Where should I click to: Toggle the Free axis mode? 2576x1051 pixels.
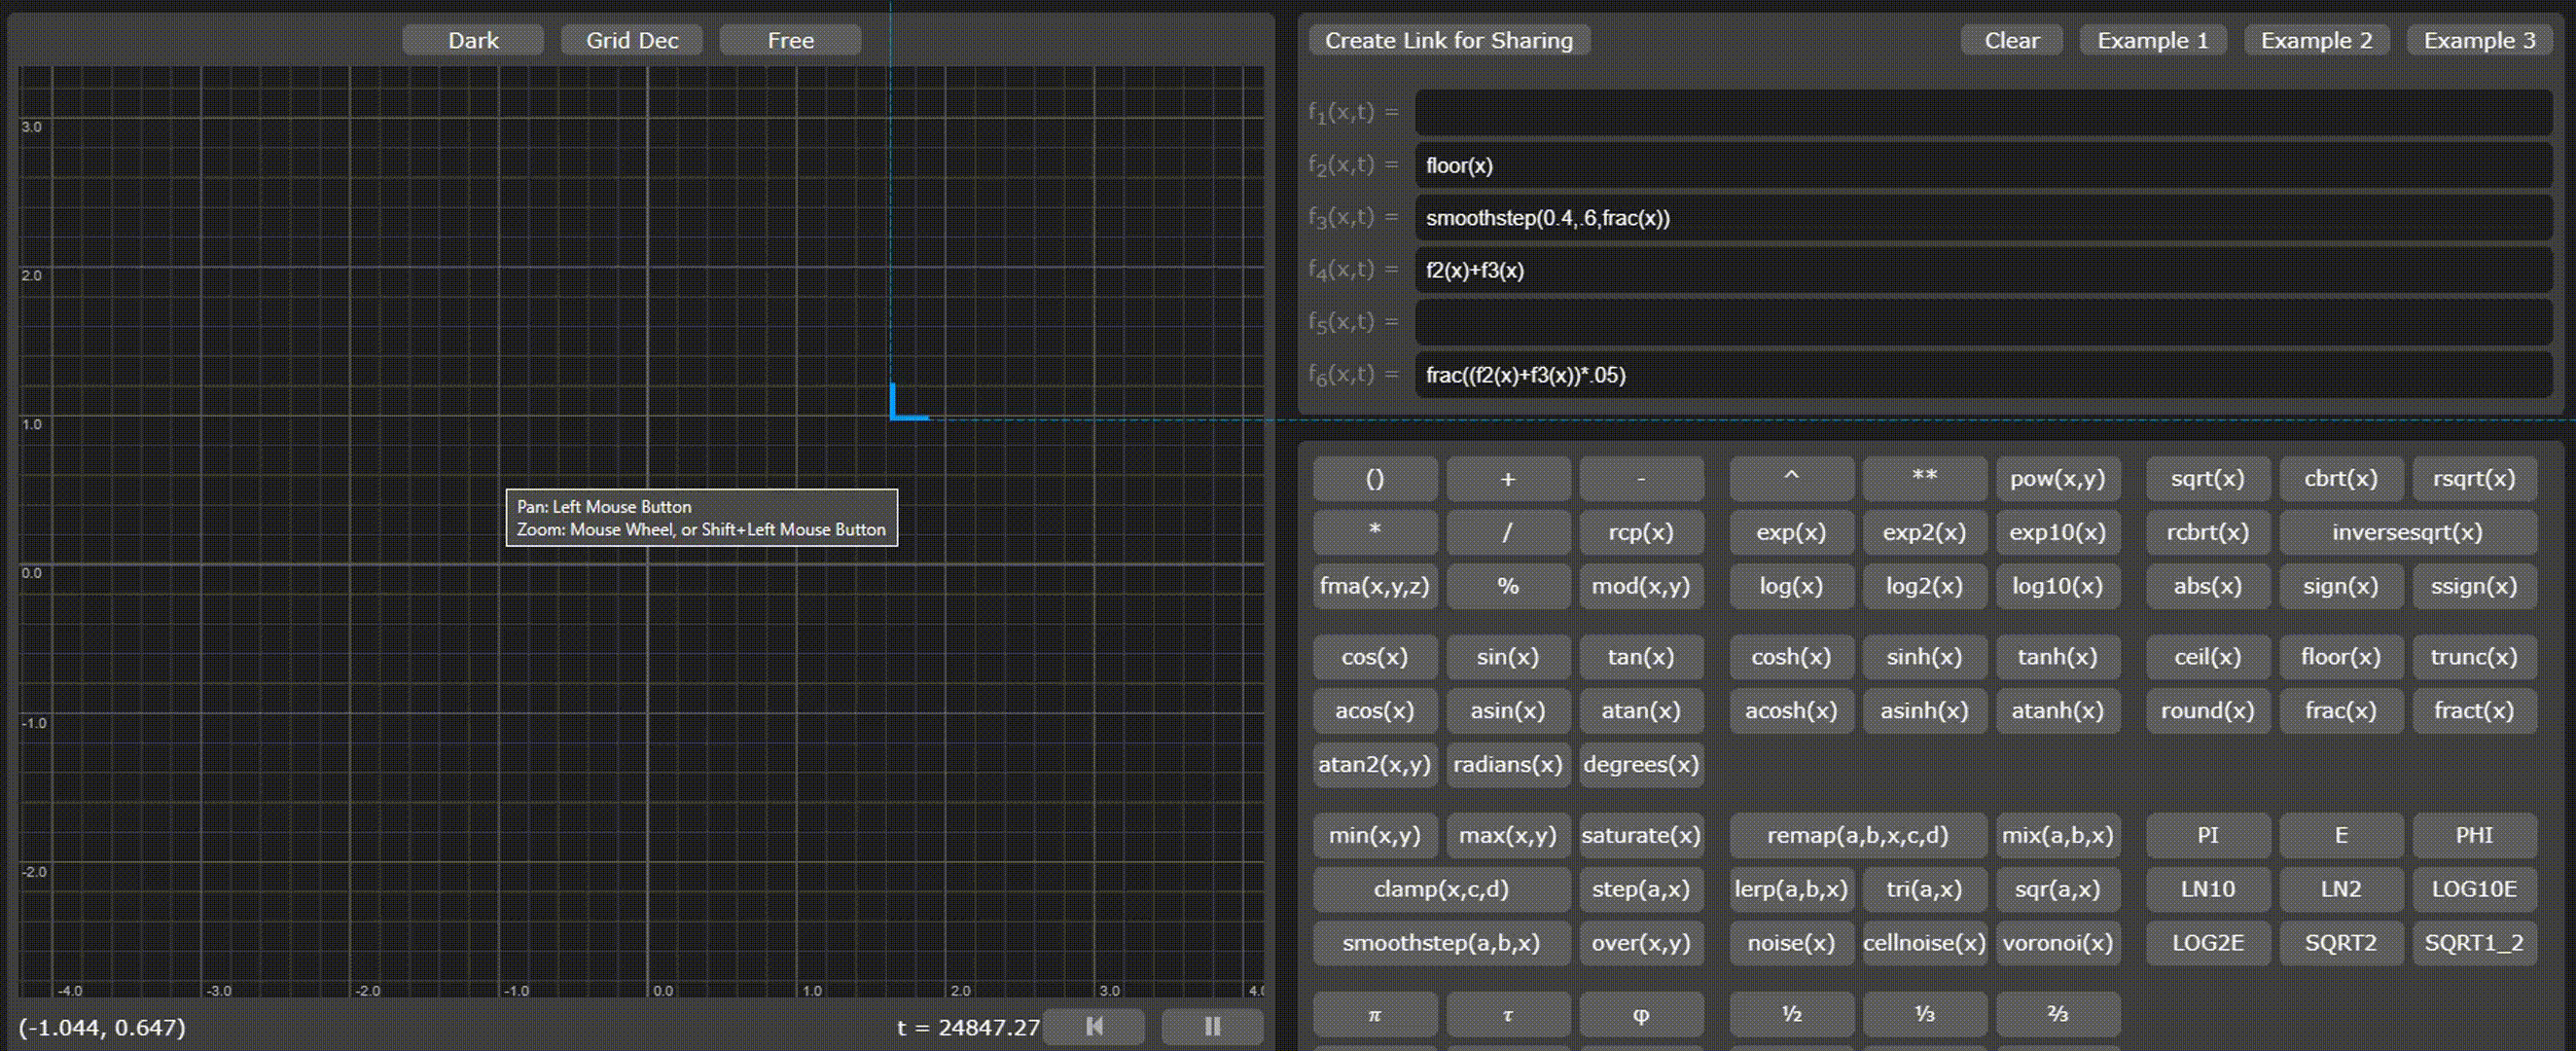790,40
